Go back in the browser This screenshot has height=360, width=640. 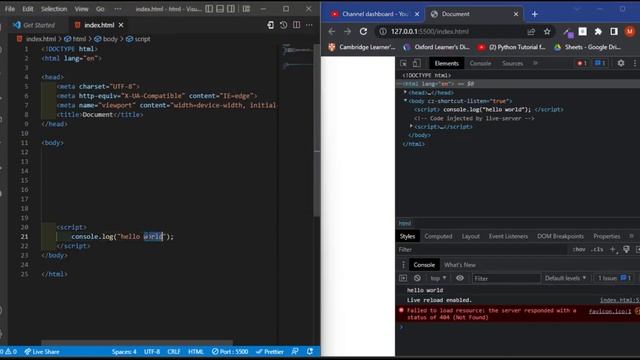point(331,31)
